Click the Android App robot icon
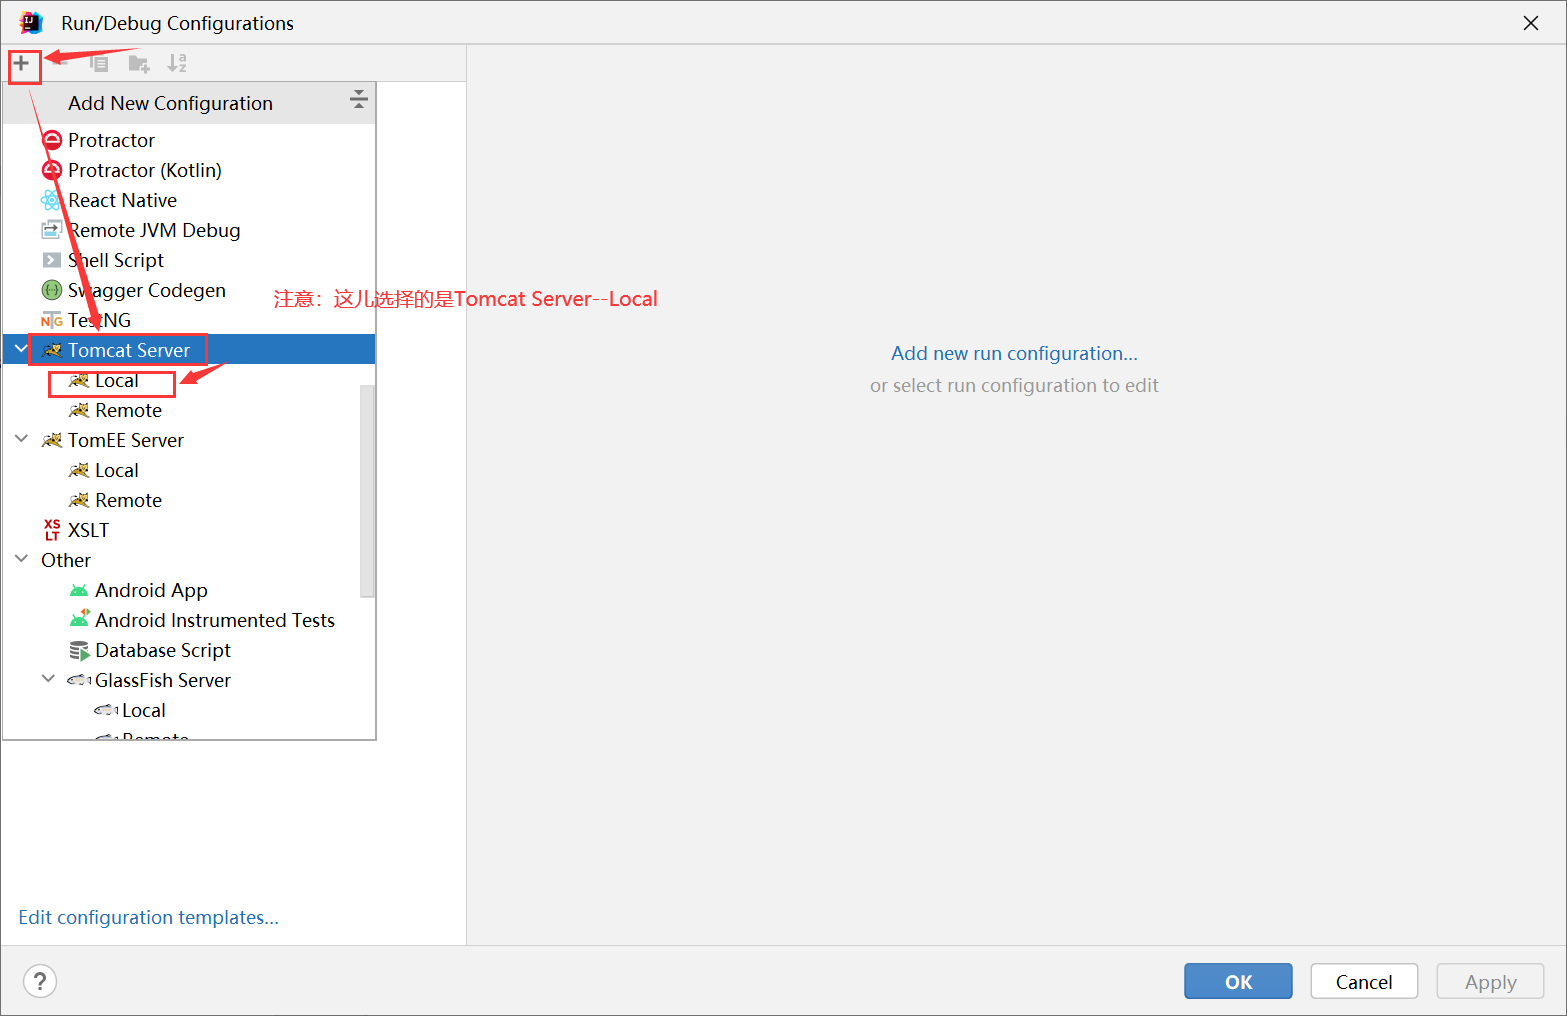This screenshot has height=1016, width=1567. [79, 590]
